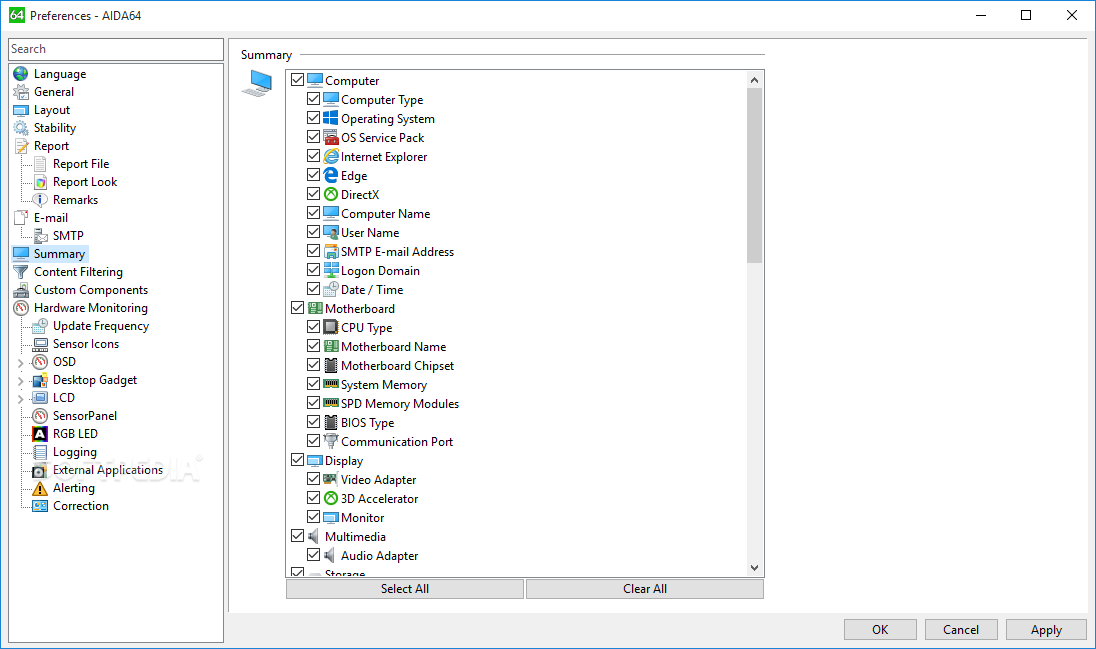
Task: Click the scroll down arrow of the summary list
Action: 754,568
